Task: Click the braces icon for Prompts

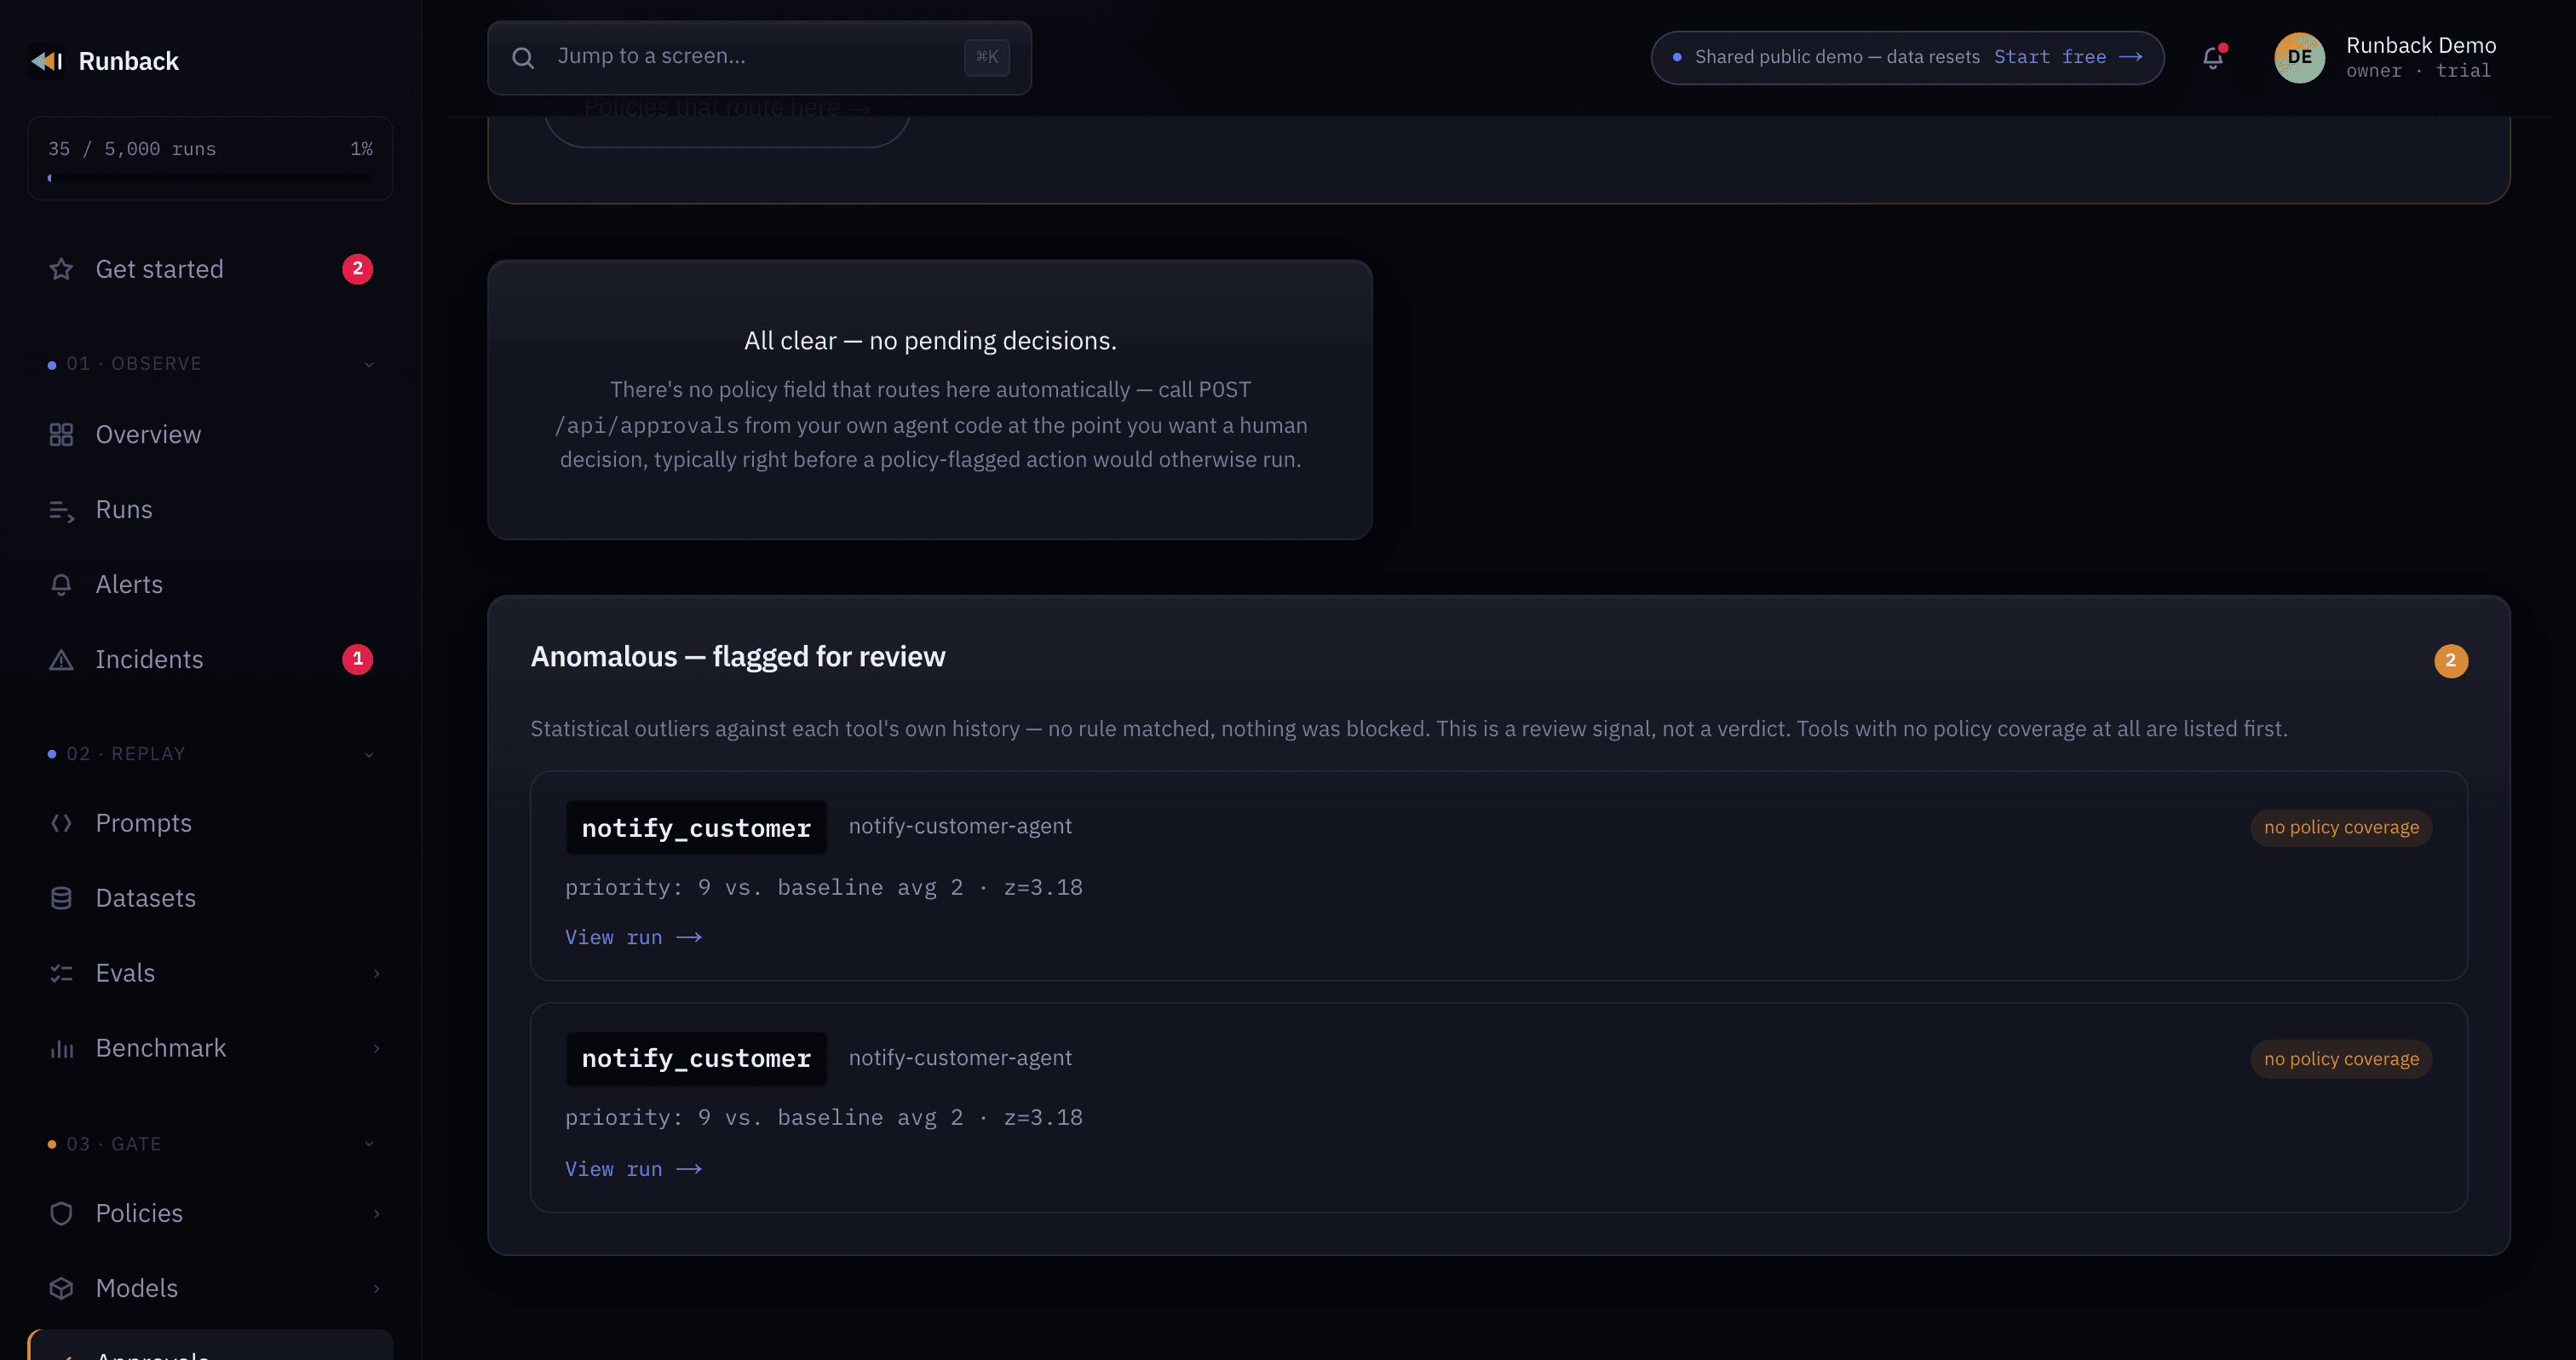Action: [61, 823]
